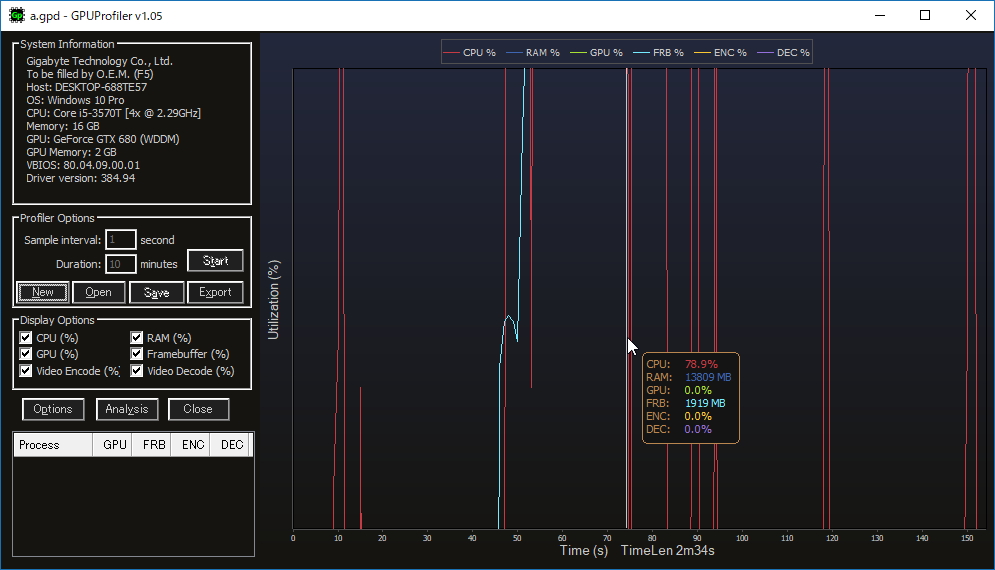Sort by the ENC column header
The width and height of the screenshot is (995, 570).
pyautogui.click(x=190, y=445)
